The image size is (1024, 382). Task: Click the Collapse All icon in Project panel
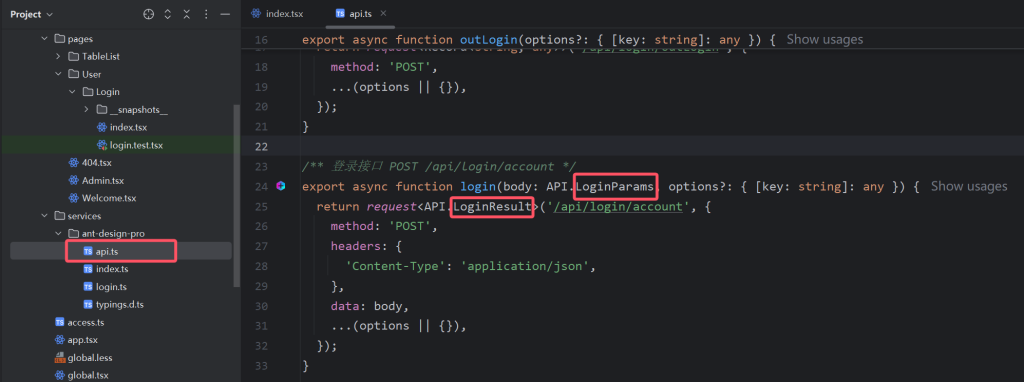(187, 14)
